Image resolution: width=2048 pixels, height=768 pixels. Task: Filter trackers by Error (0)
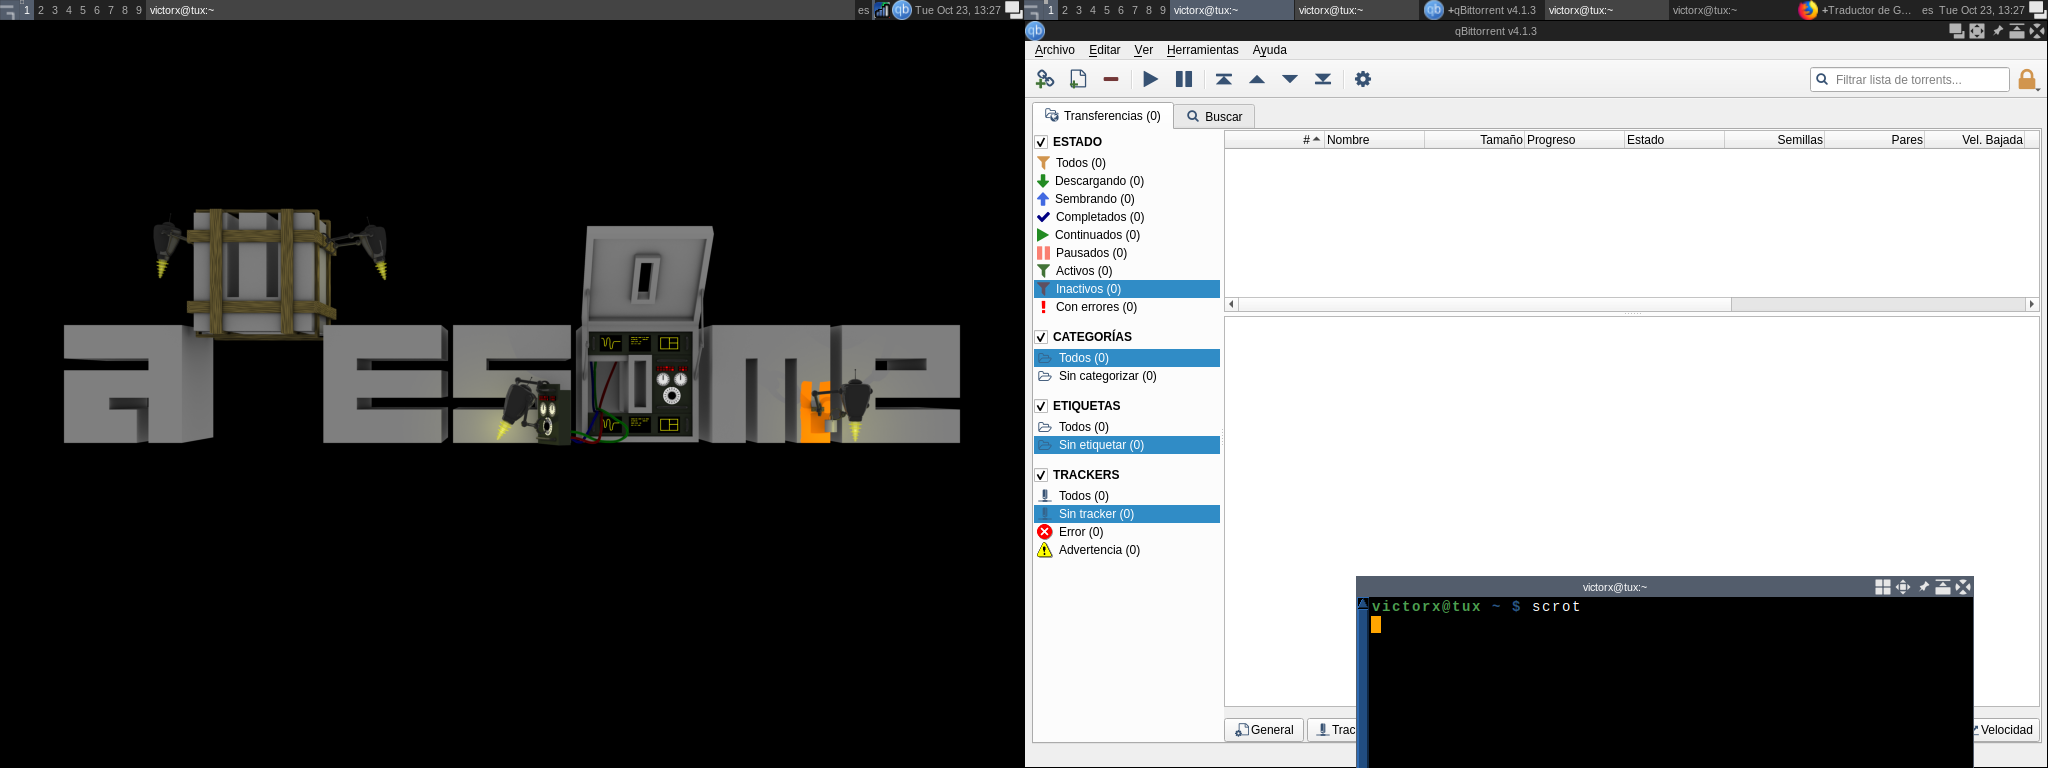coord(1127,532)
